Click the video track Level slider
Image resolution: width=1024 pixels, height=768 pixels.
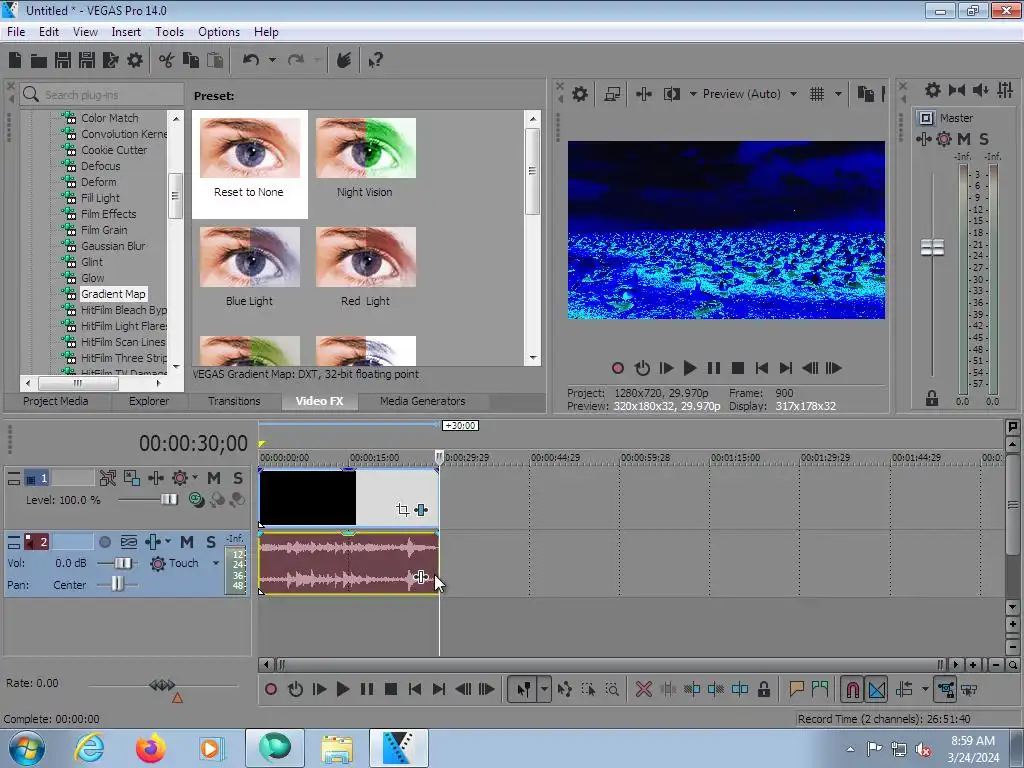[169, 500]
